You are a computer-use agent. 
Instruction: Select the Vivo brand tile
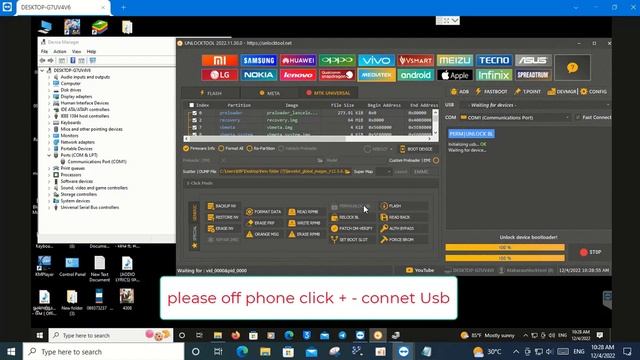click(376, 60)
